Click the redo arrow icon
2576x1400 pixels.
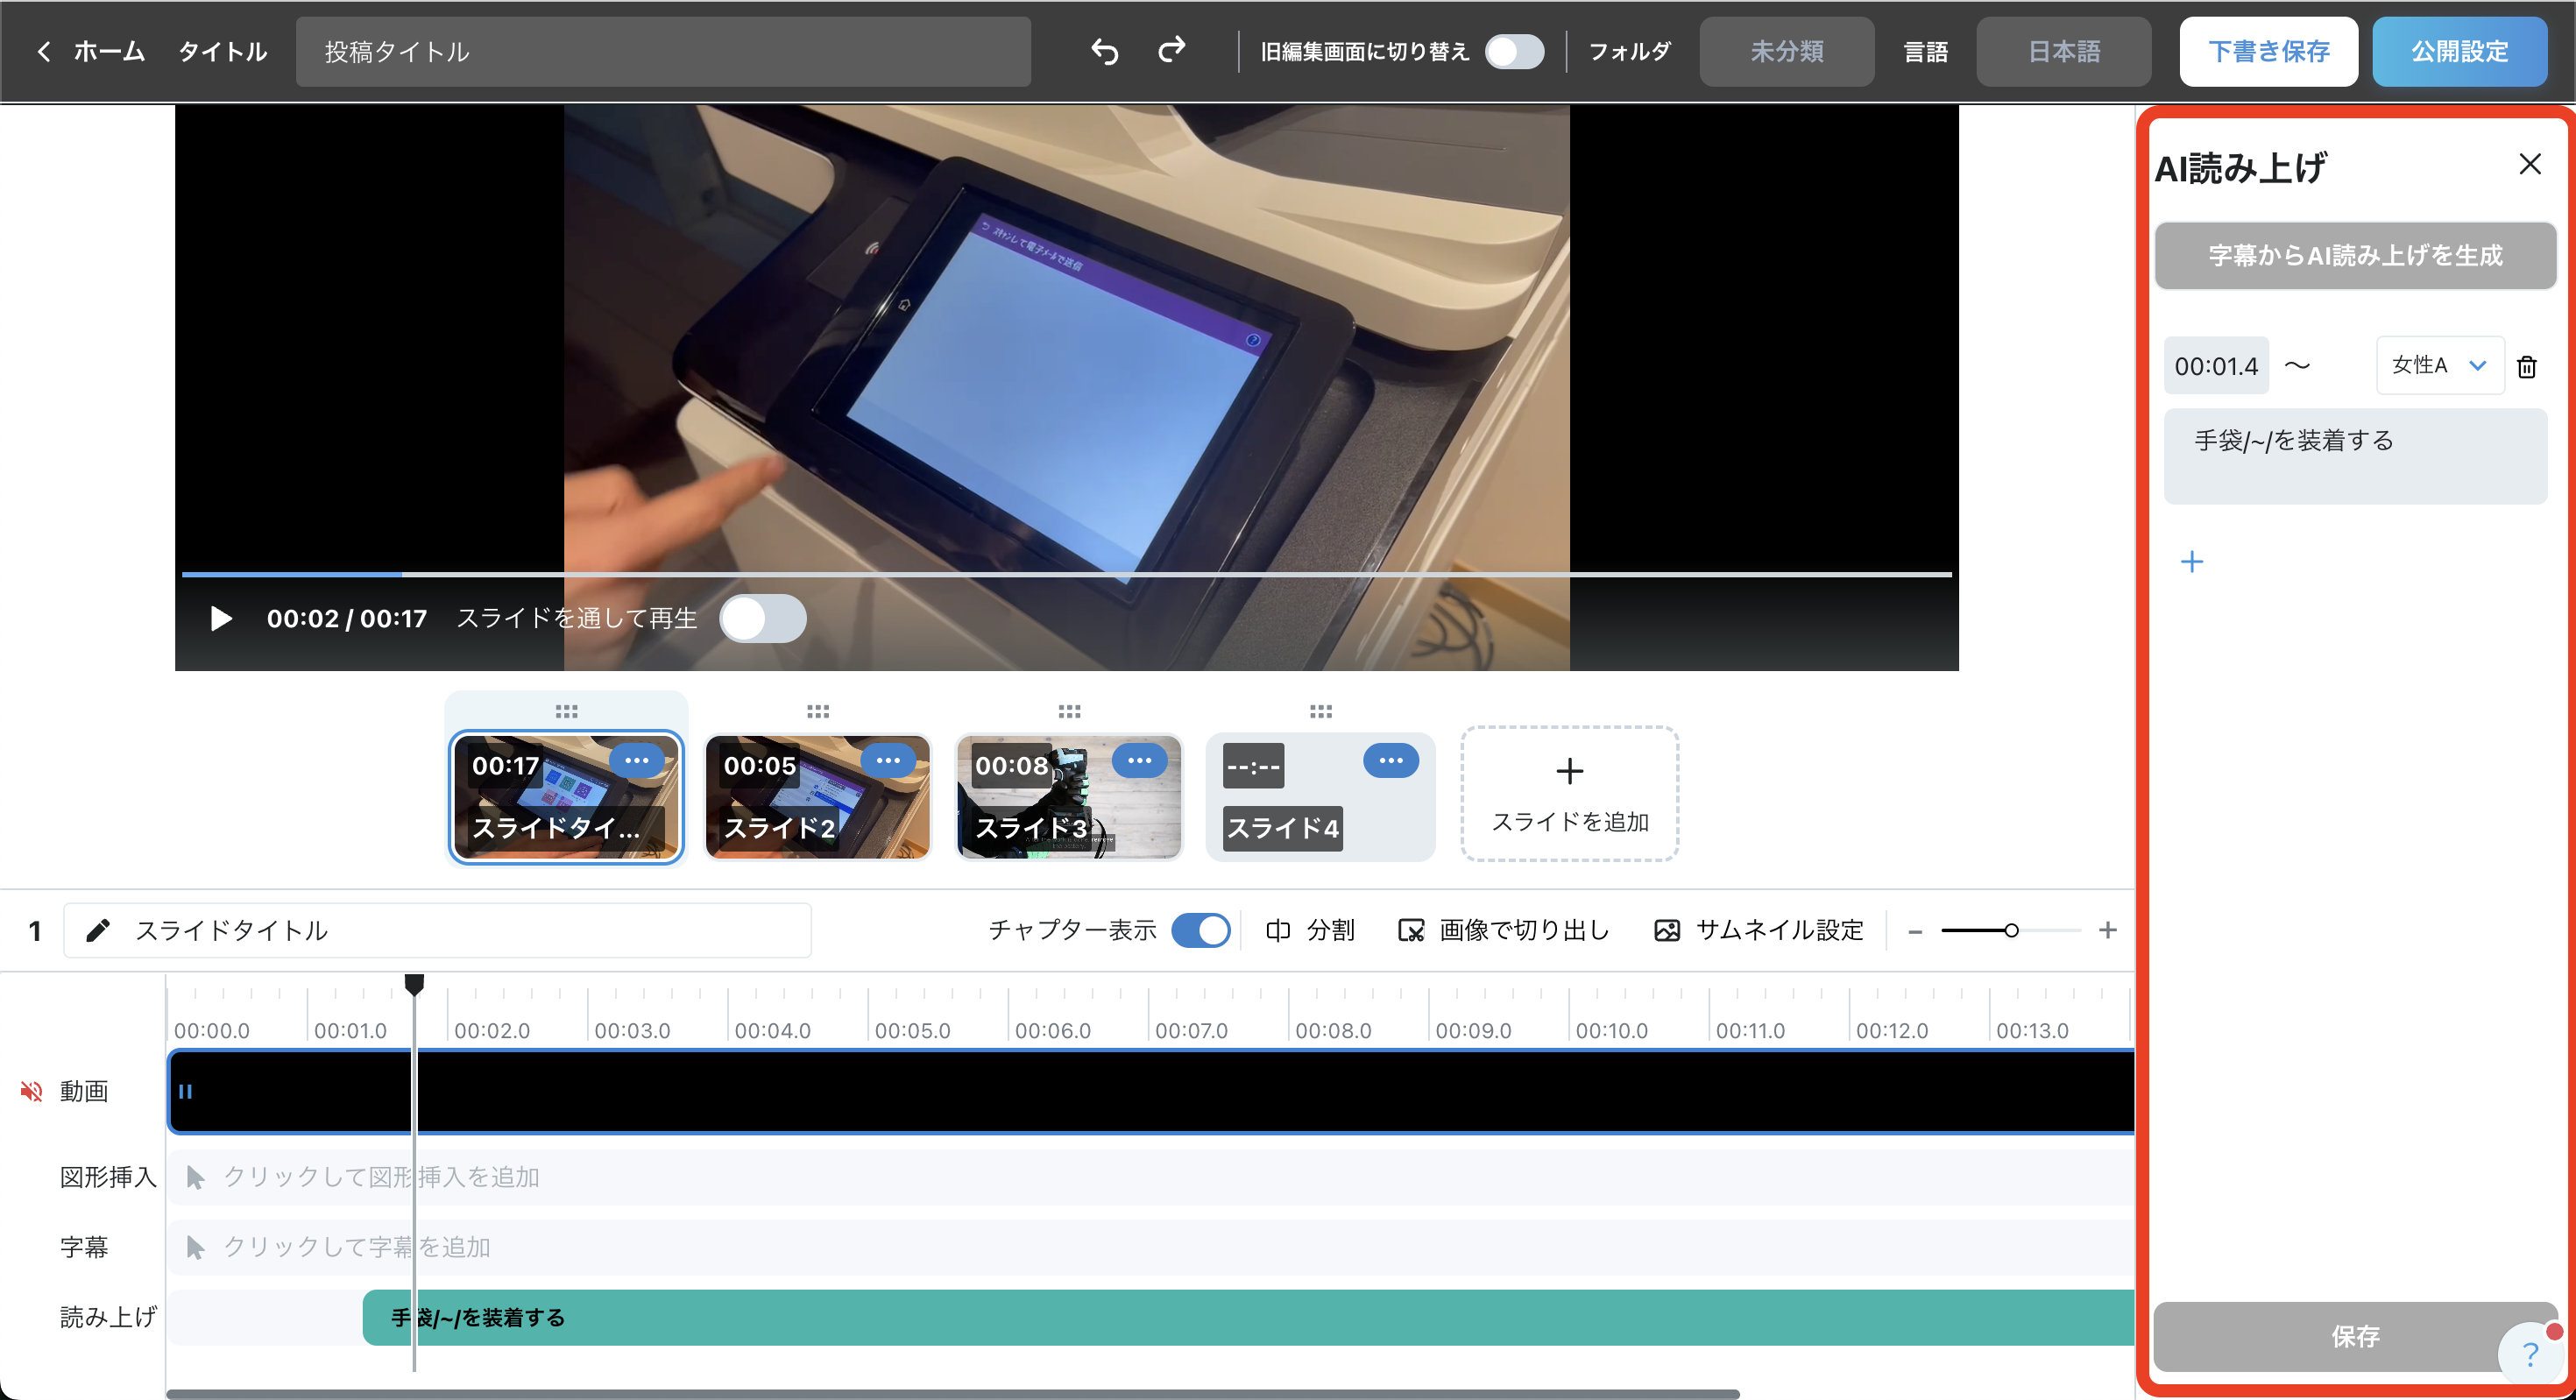[1172, 49]
